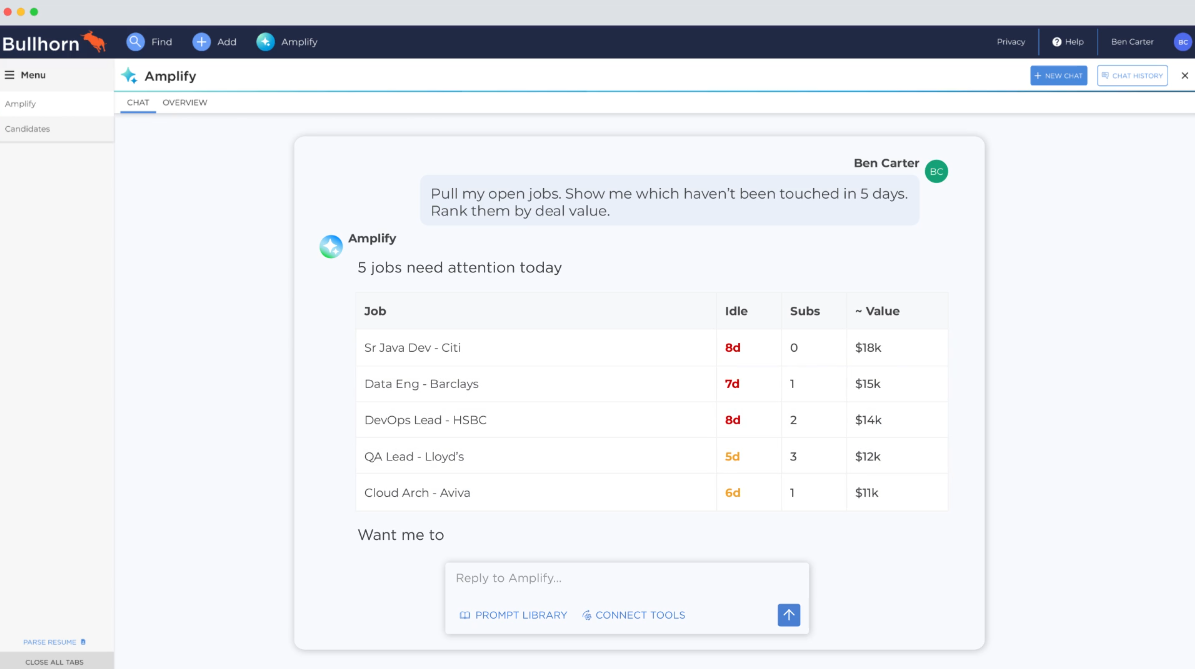
Task: Click the Subs count 0 for Citi
Action: (x=793, y=347)
